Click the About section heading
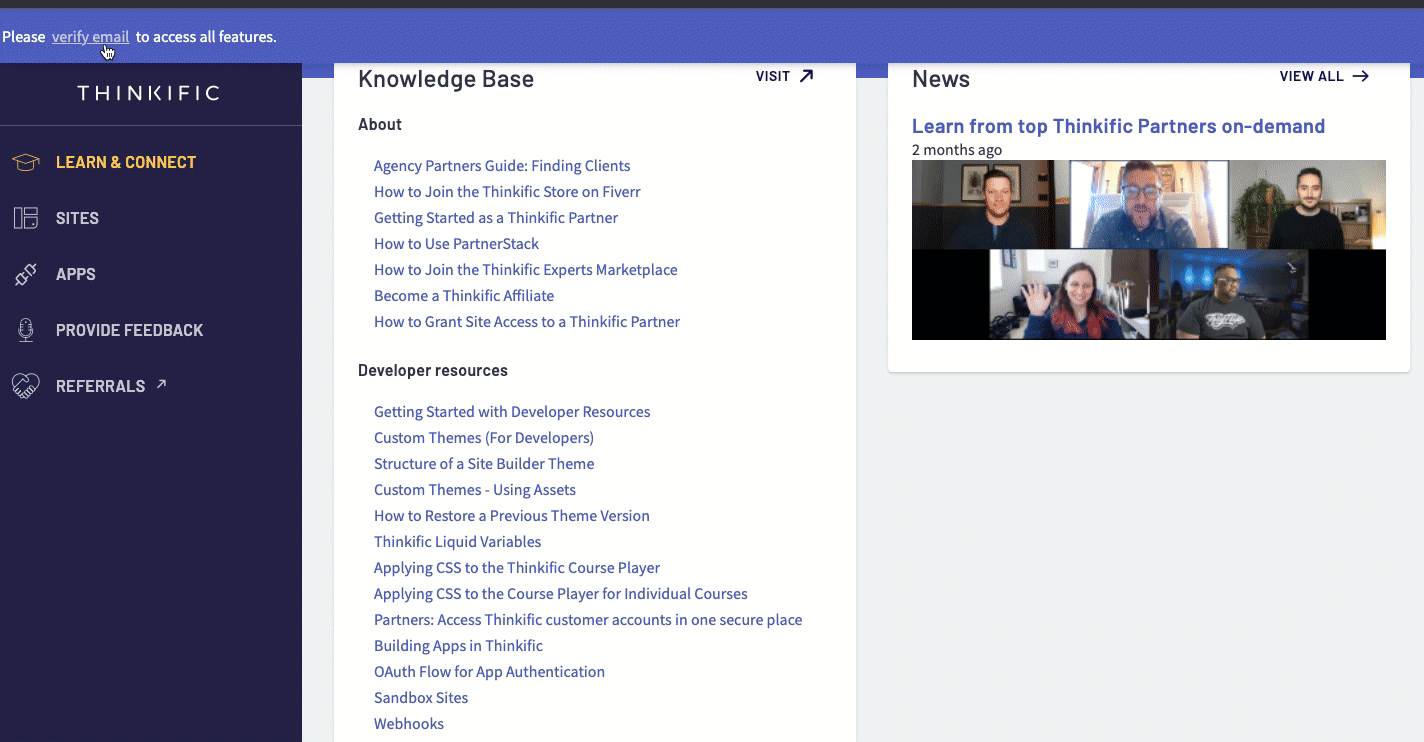The image size is (1424, 742). point(380,125)
